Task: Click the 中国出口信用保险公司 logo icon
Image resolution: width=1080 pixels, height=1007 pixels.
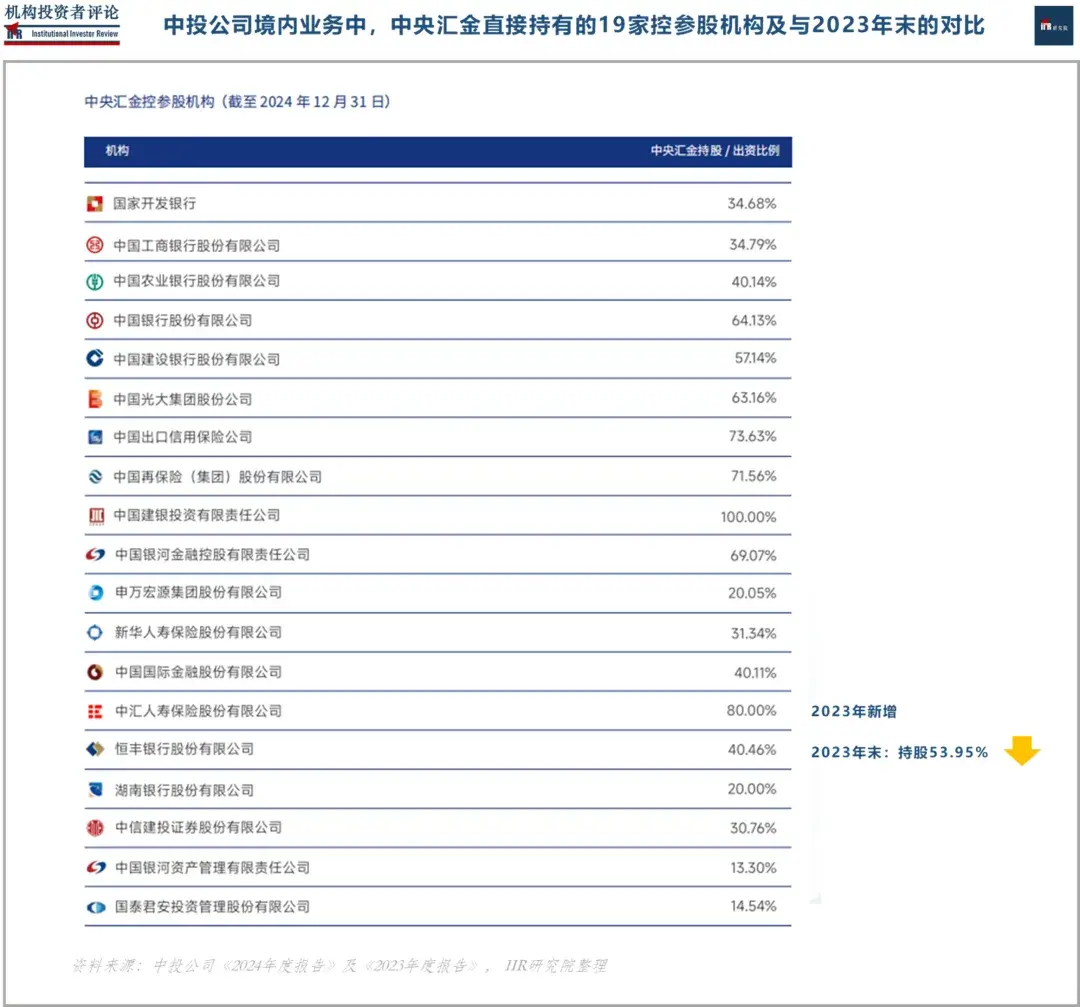Action: [x=95, y=437]
